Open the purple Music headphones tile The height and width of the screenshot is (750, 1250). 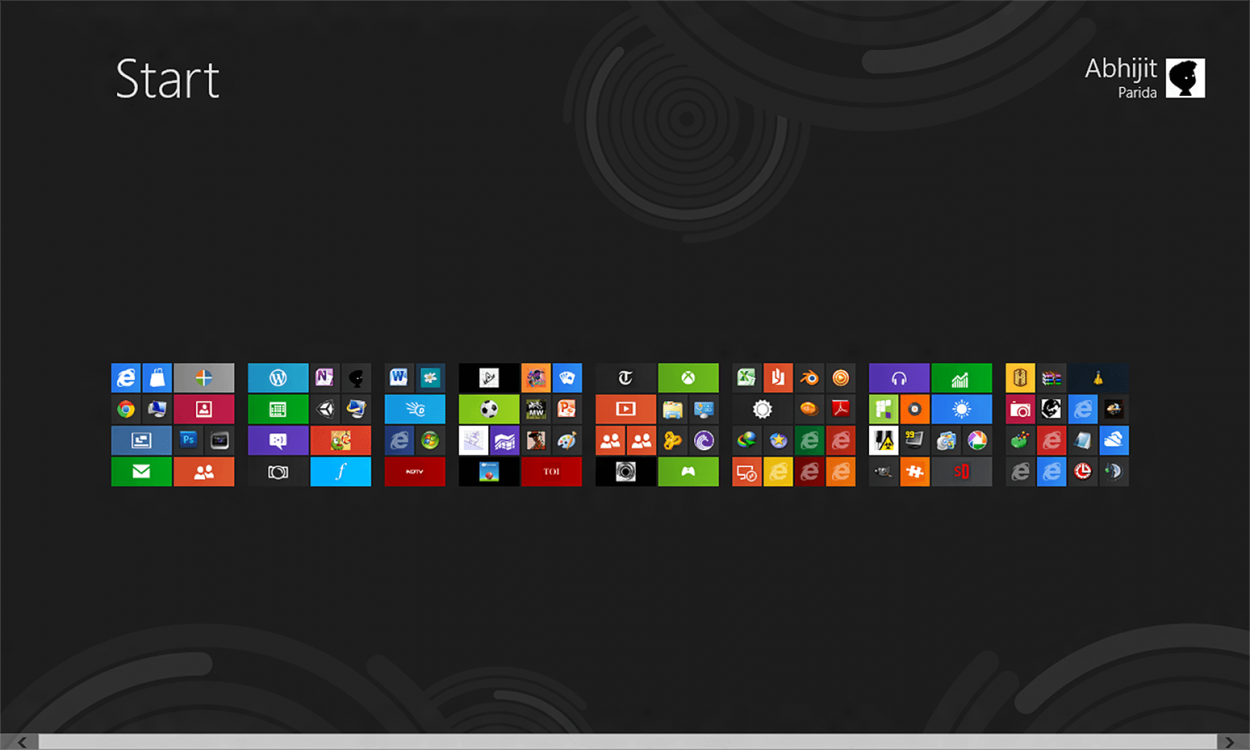pos(899,378)
